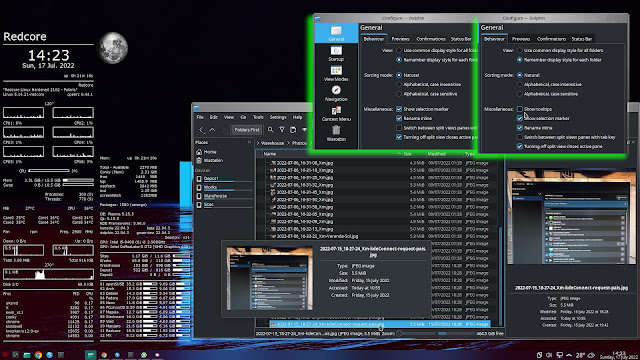Navigate to Photos in the breadcrumb

pos(299,143)
